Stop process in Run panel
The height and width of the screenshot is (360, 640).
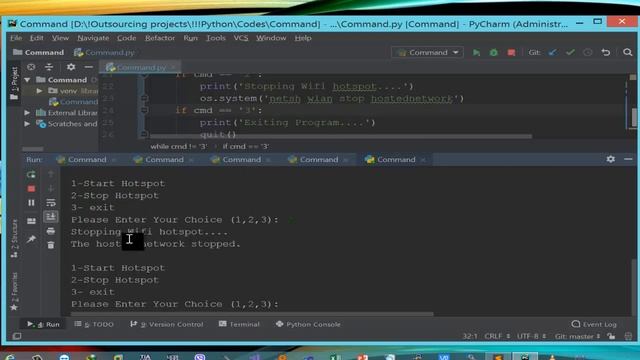[31, 189]
